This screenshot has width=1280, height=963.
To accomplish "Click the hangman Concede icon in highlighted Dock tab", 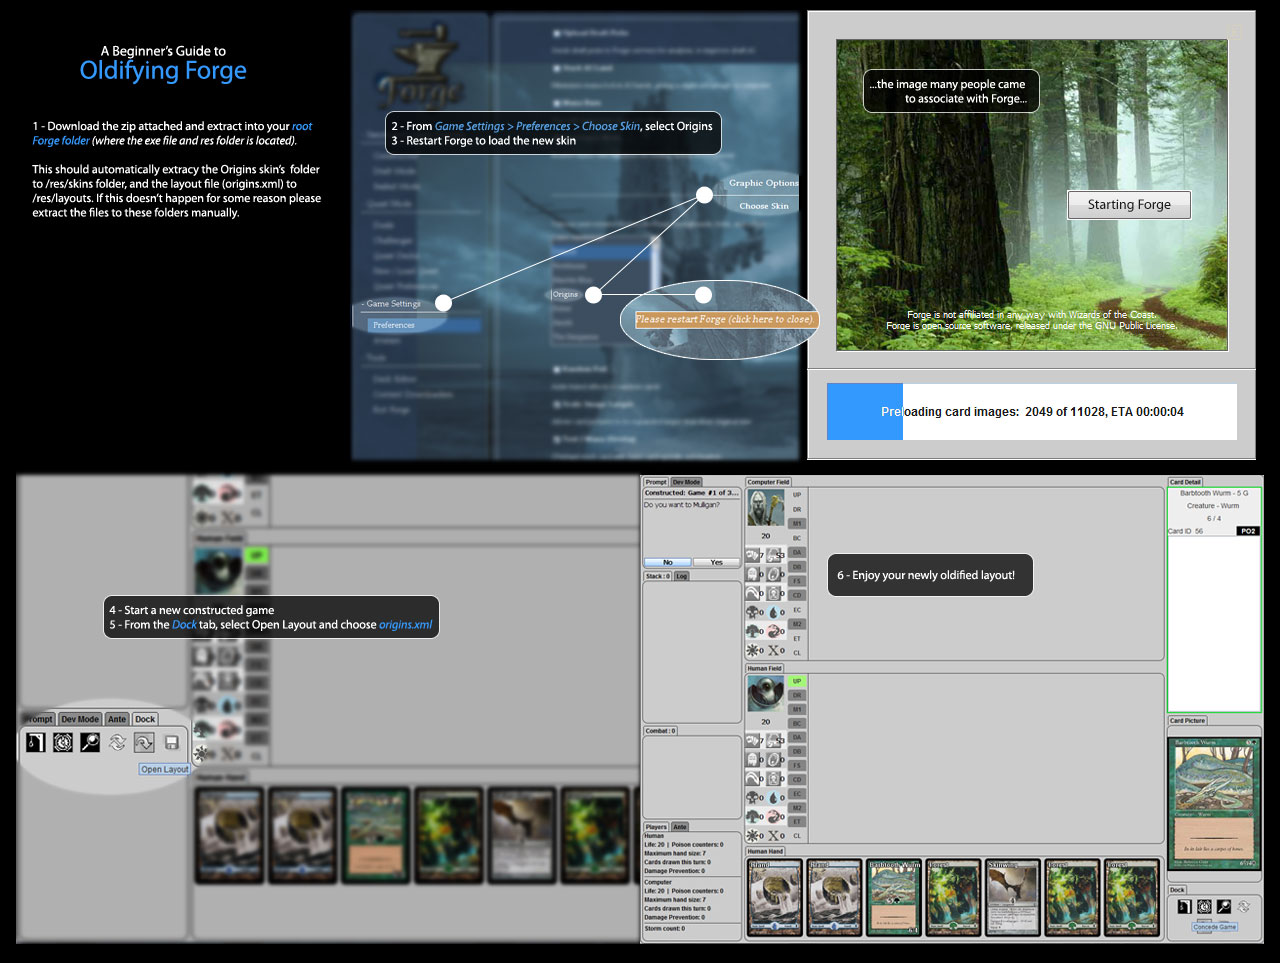I will click(x=36, y=742).
